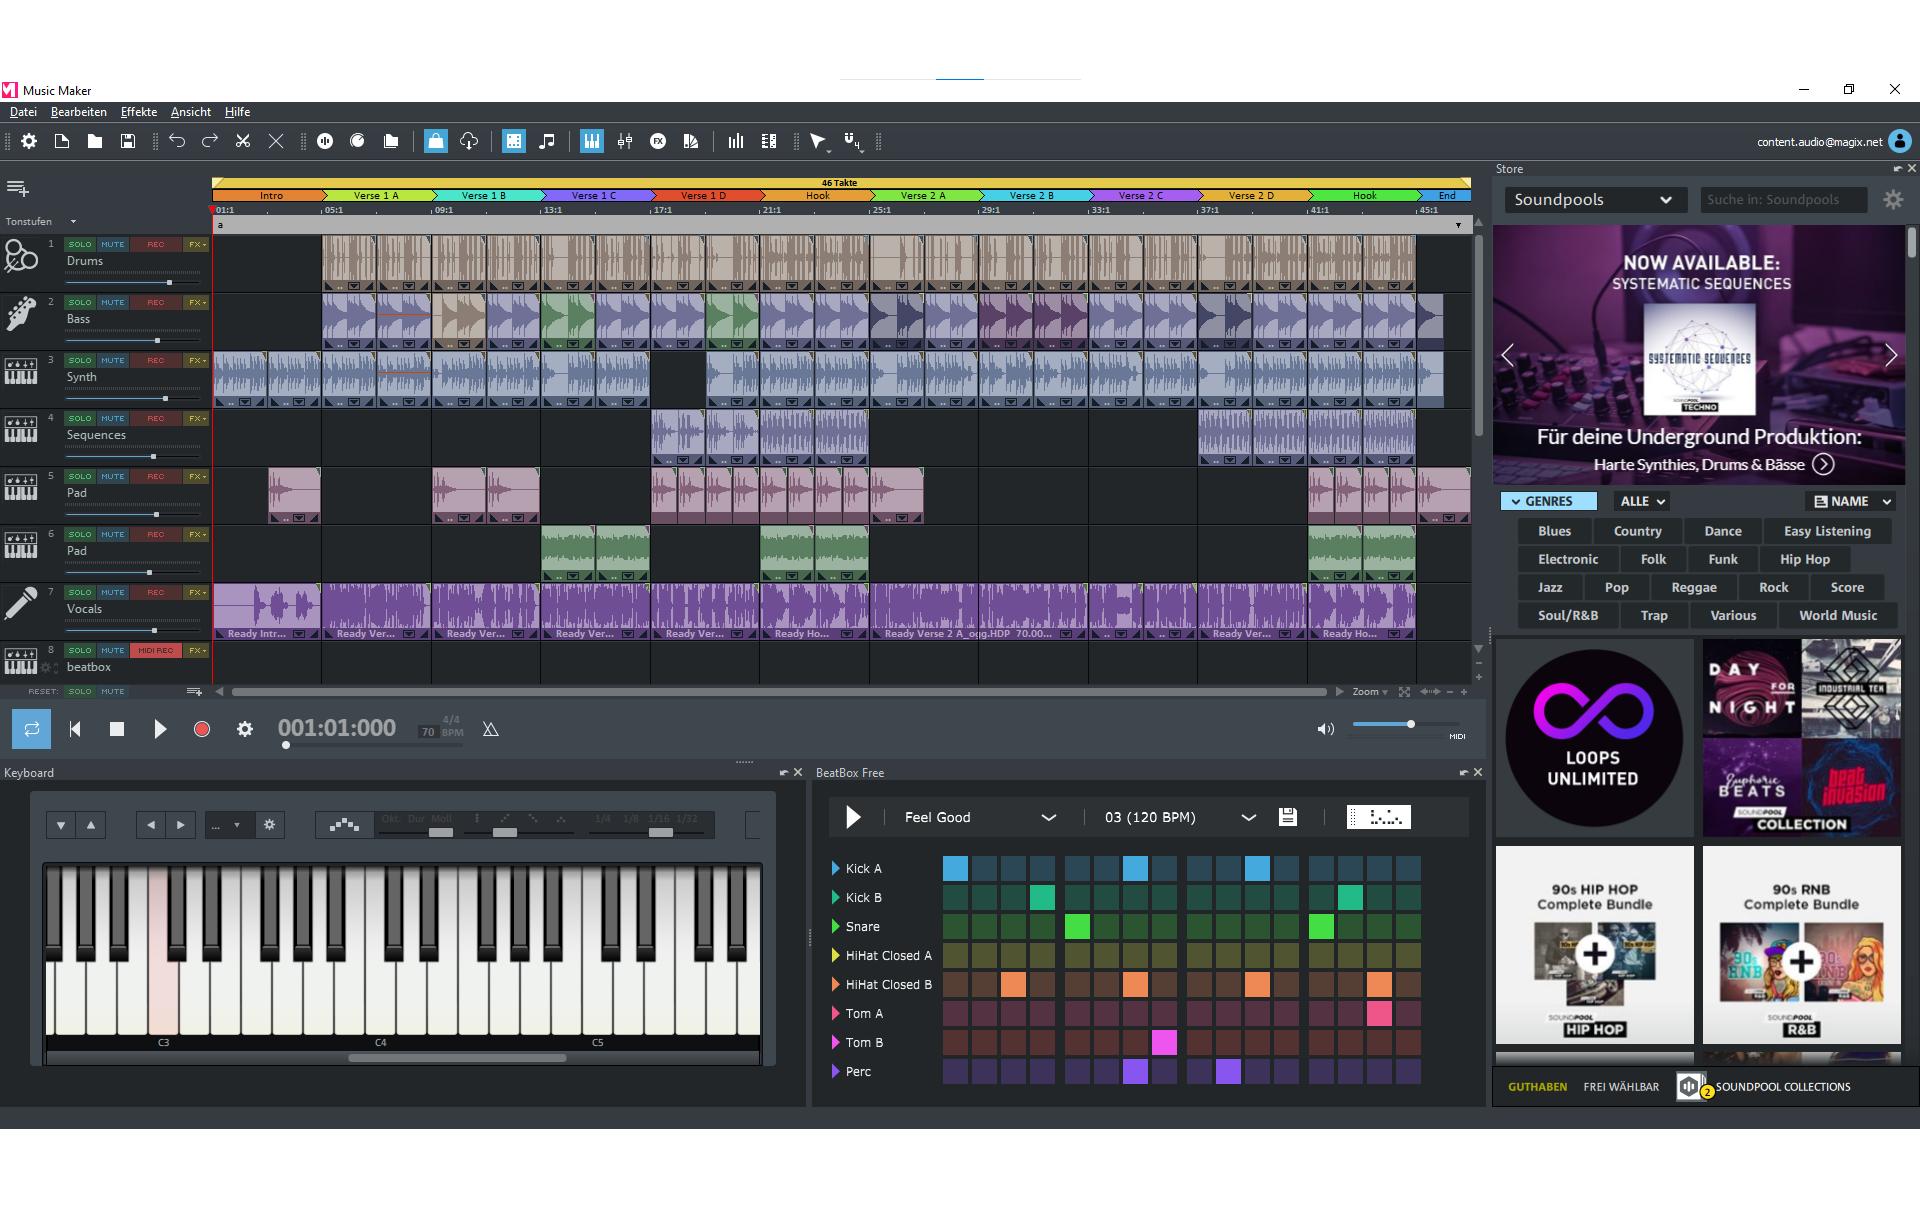Open the Store settings gear icon
Image resolution: width=1920 pixels, height=1208 pixels.
click(x=1893, y=200)
